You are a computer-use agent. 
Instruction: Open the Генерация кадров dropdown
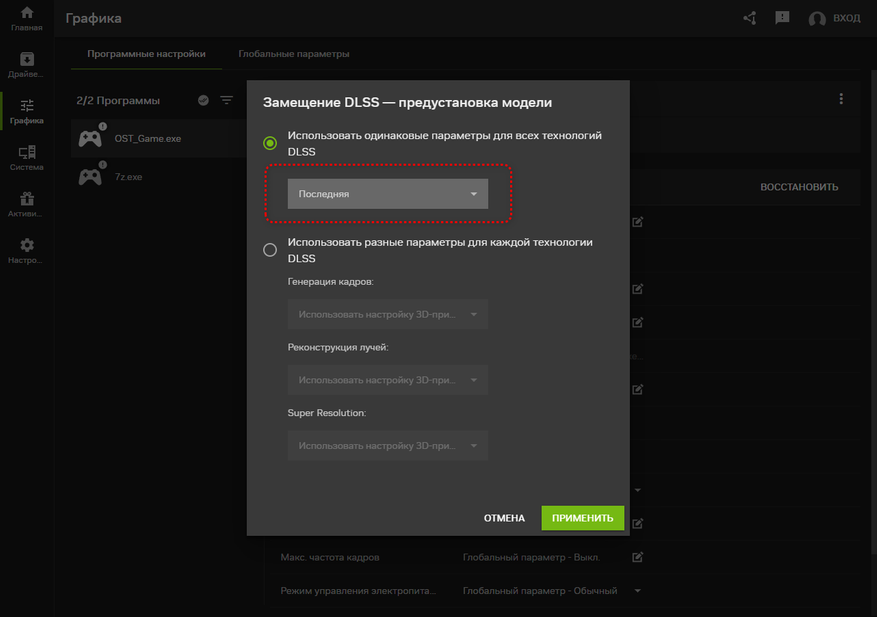tap(388, 314)
